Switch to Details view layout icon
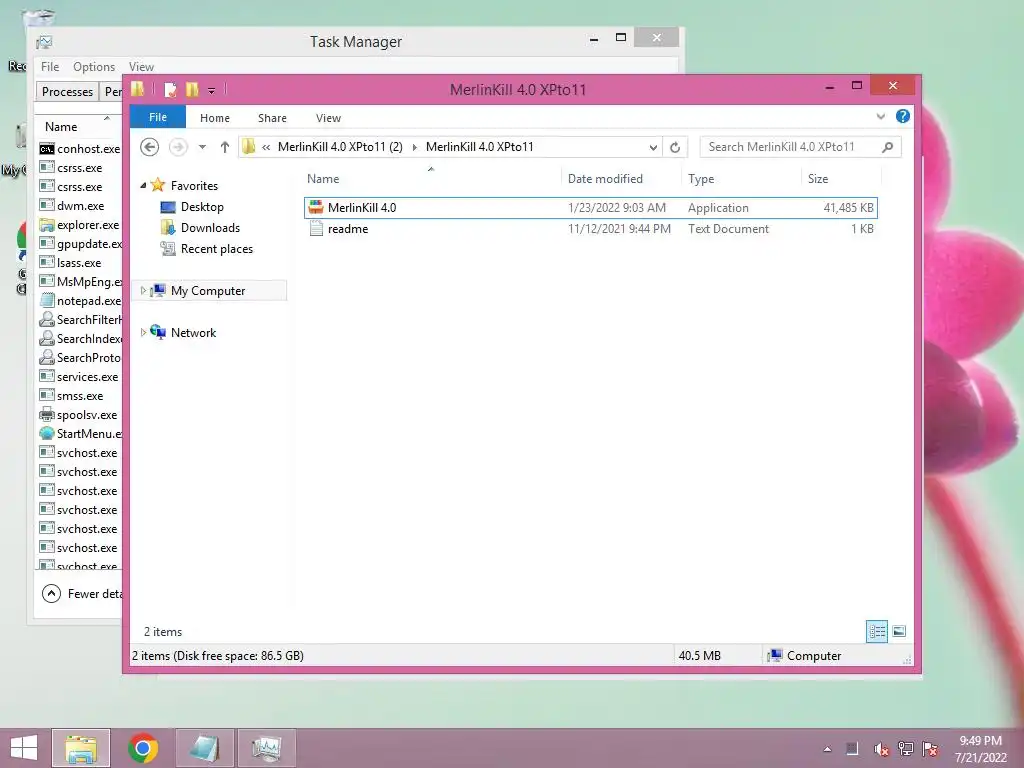 [x=877, y=632]
